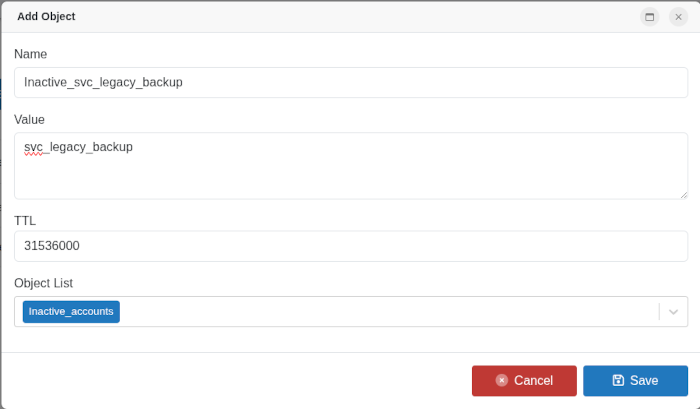Click the floppy disk icon on Save
This screenshot has width=700, height=409.
pos(618,380)
